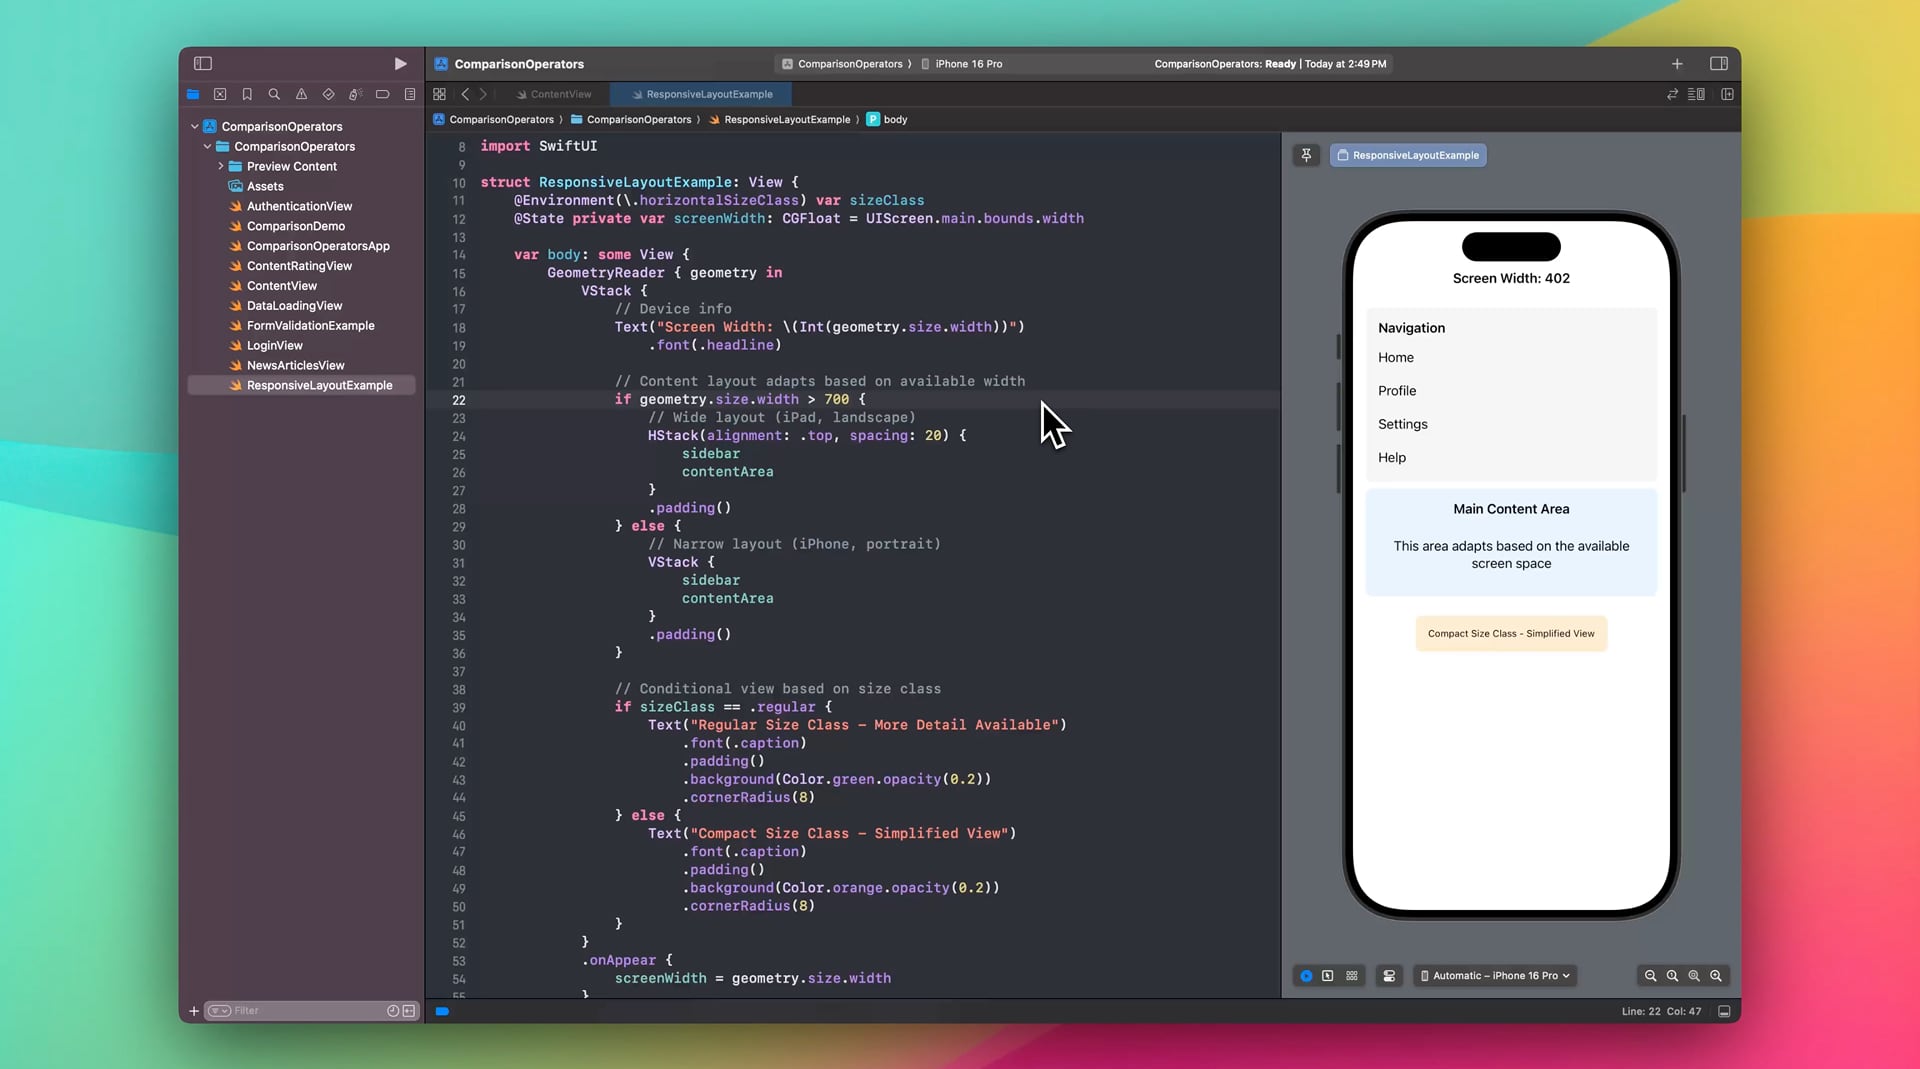This screenshot has height=1069, width=1920.
Task: Click the build status activity bar
Action: (x=1270, y=64)
